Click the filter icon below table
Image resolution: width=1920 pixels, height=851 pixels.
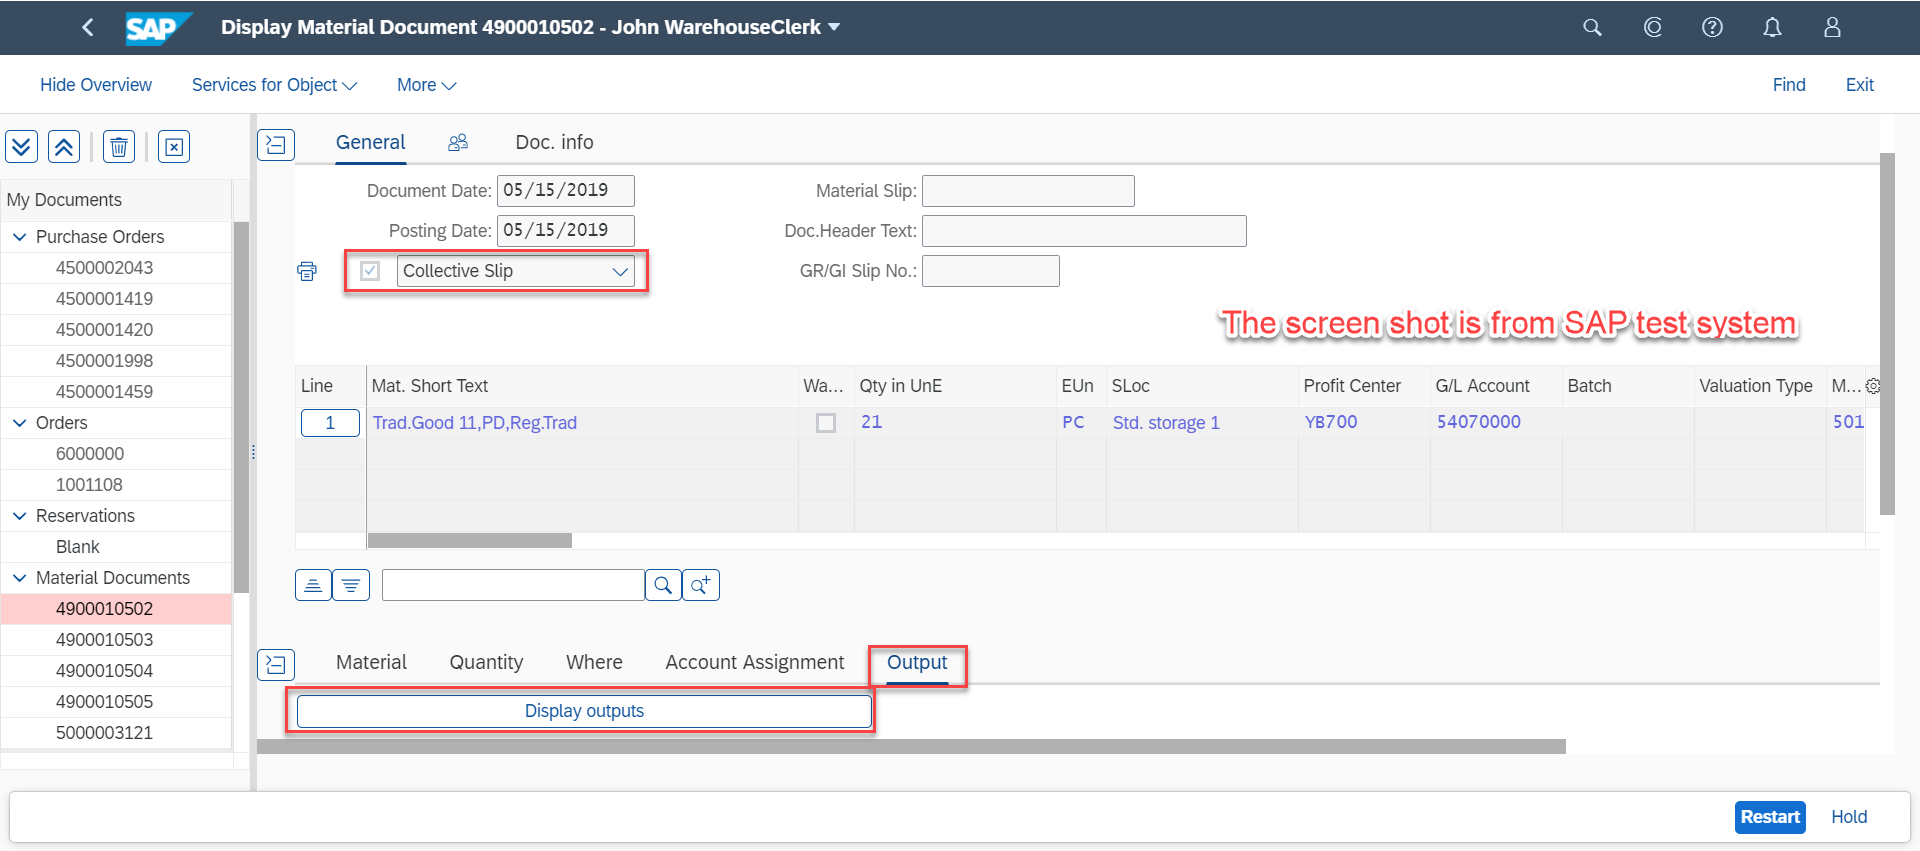pyautogui.click(x=351, y=585)
